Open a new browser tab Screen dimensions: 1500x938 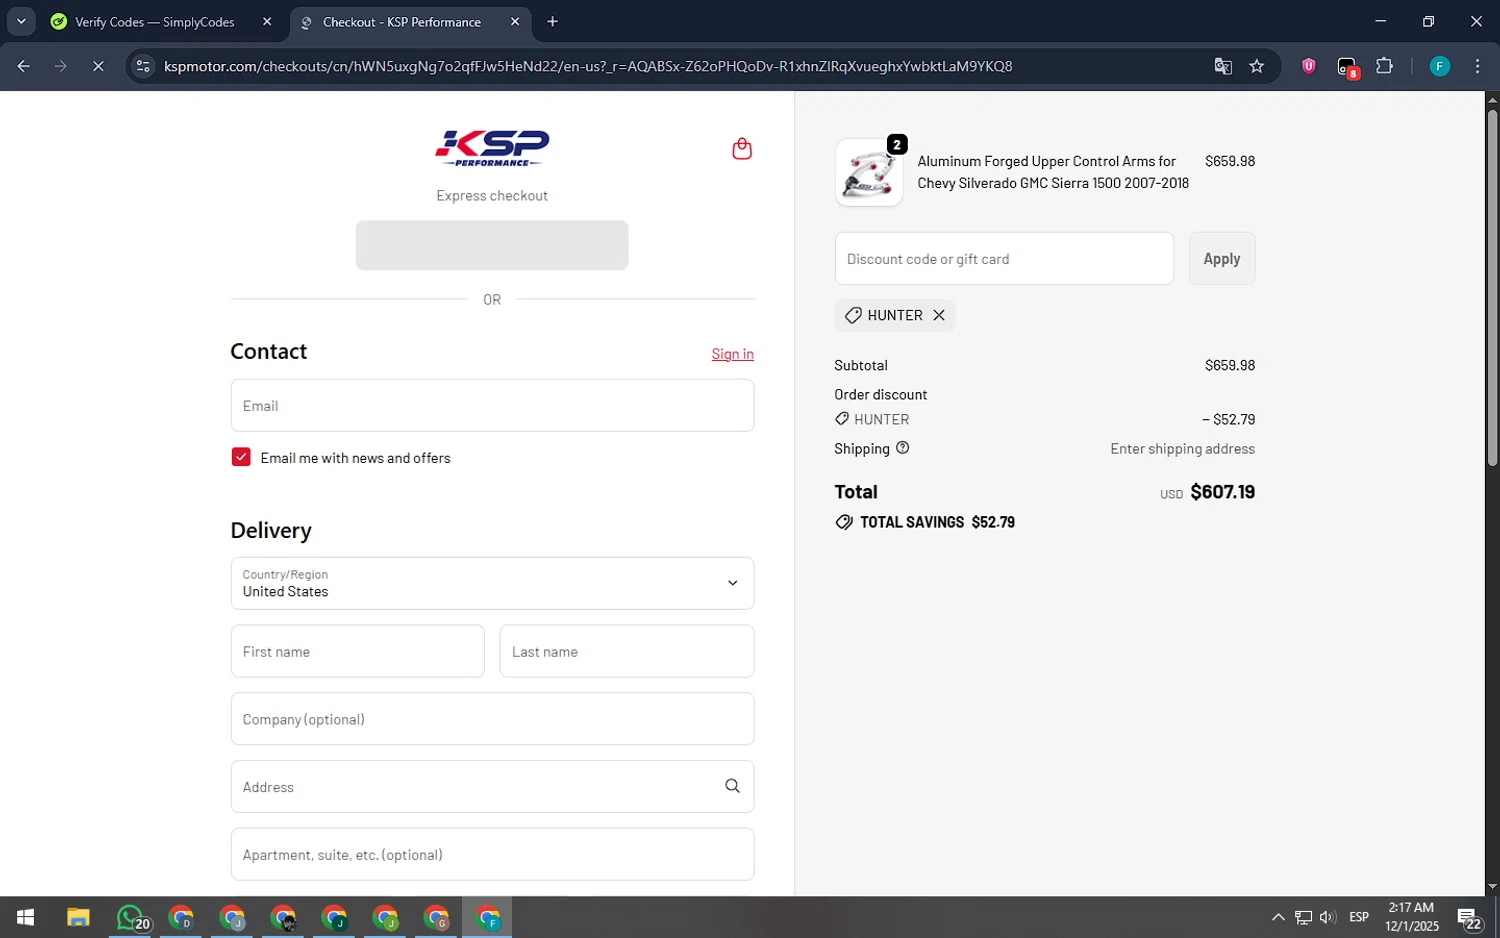(x=552, y=21)
